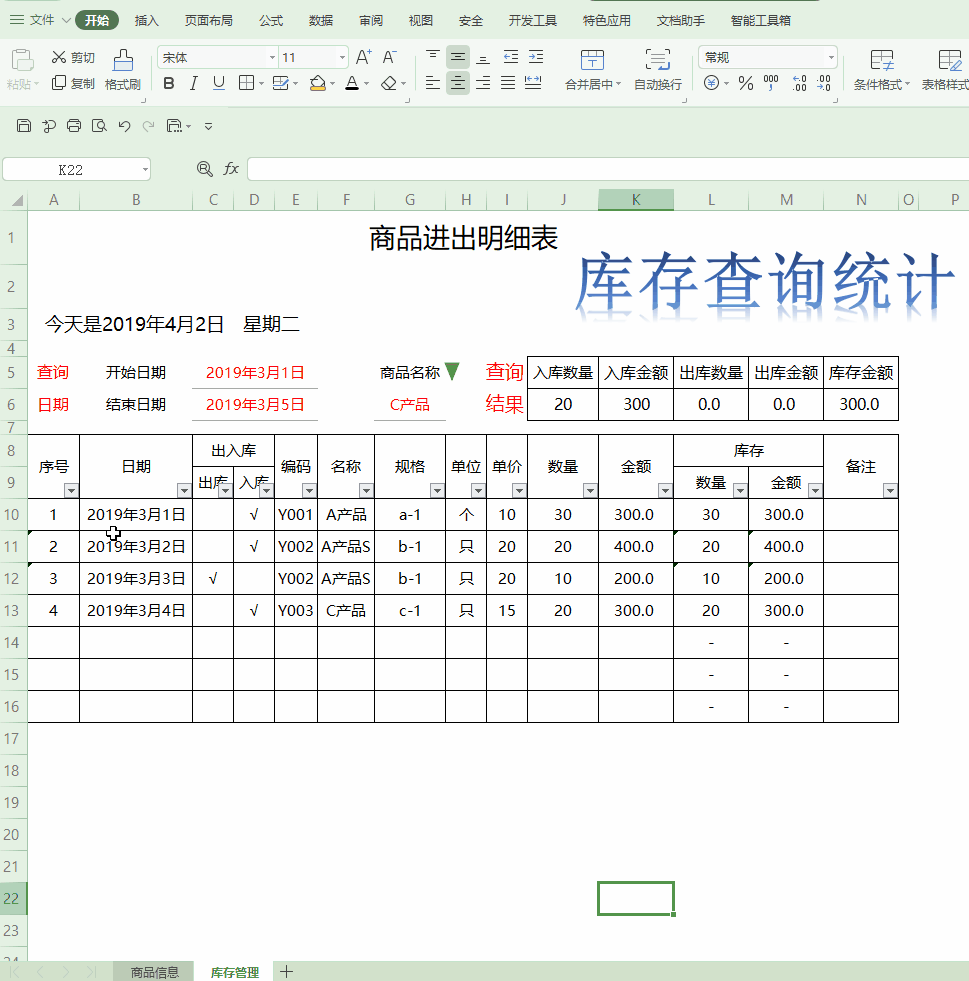
Task: Click the Copy (复制) tool
Action: coord(73,83)
